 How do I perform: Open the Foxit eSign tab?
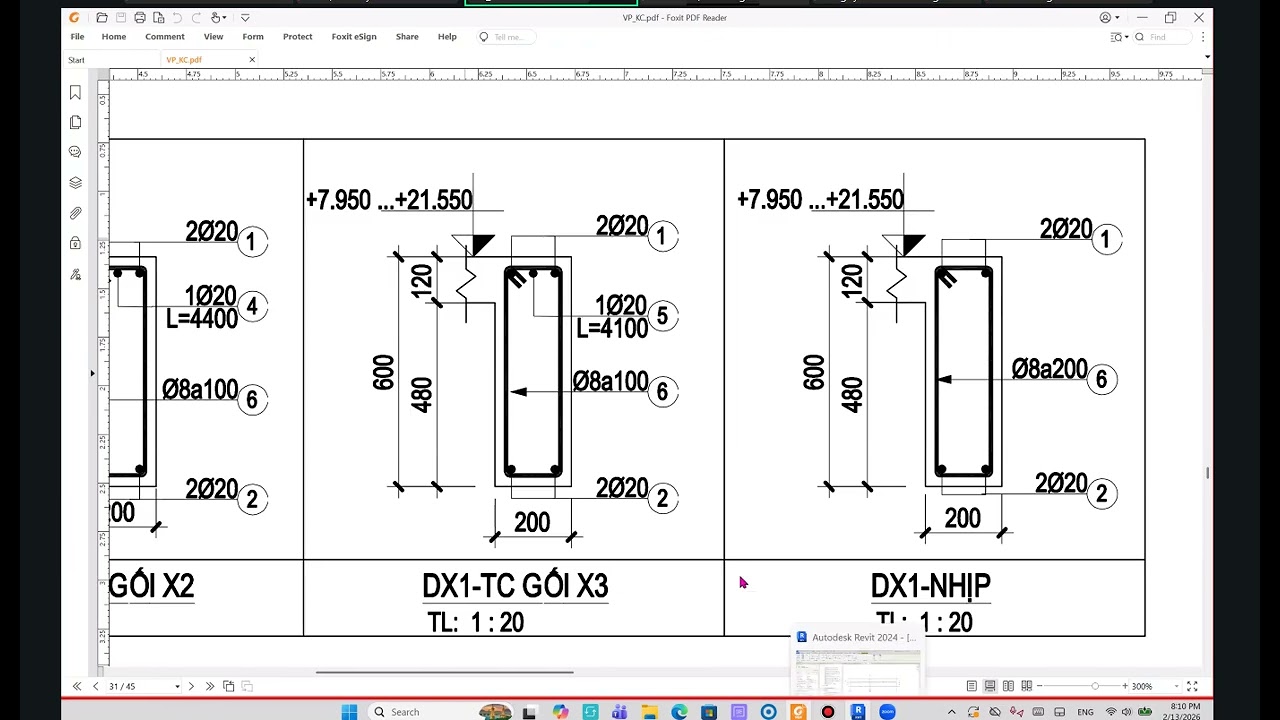[354, 37]
